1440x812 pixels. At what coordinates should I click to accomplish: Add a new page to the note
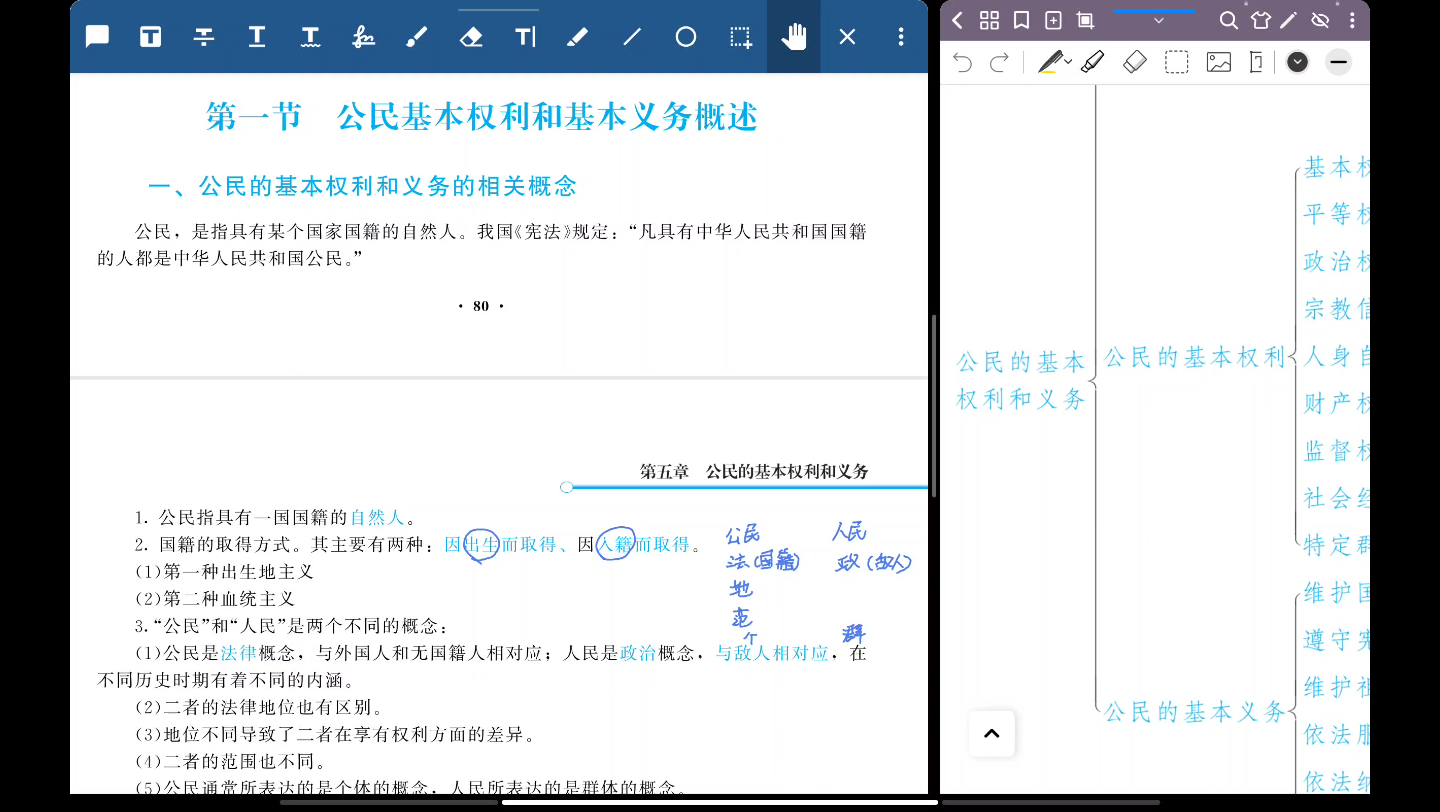[x=1053, y=20]
